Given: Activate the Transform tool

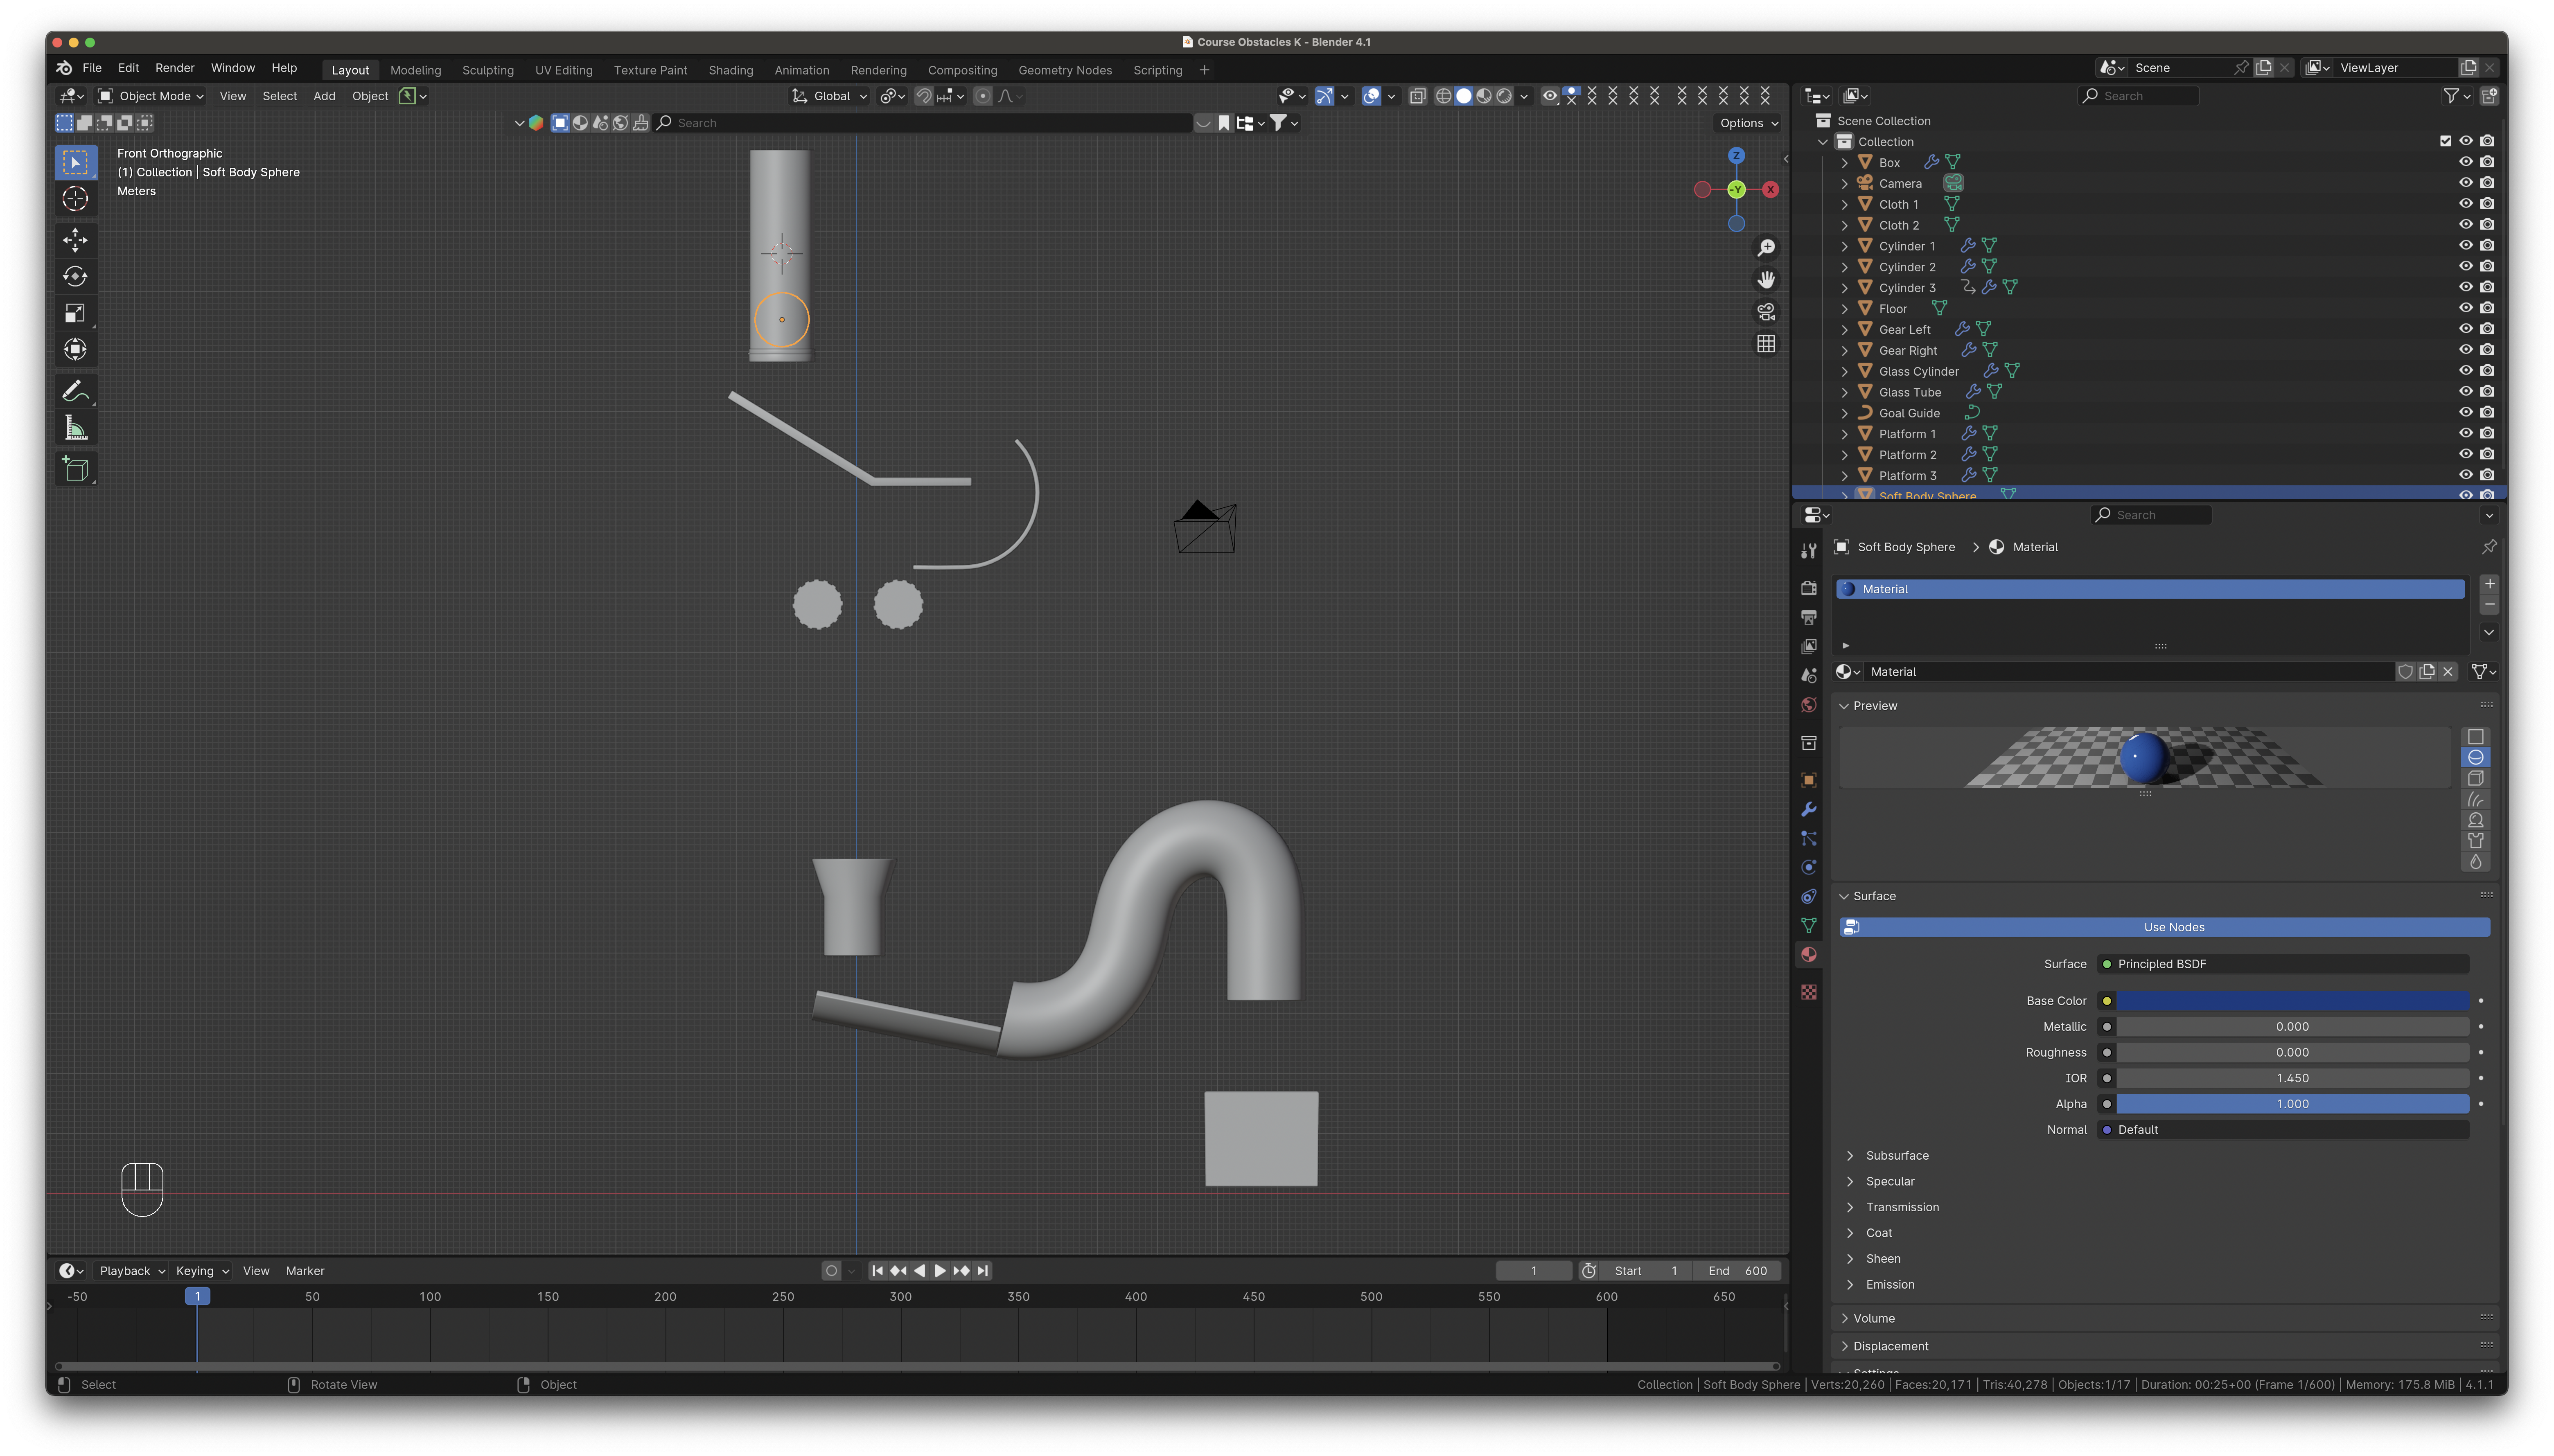Looking at the screenshot, I should 75,350.
